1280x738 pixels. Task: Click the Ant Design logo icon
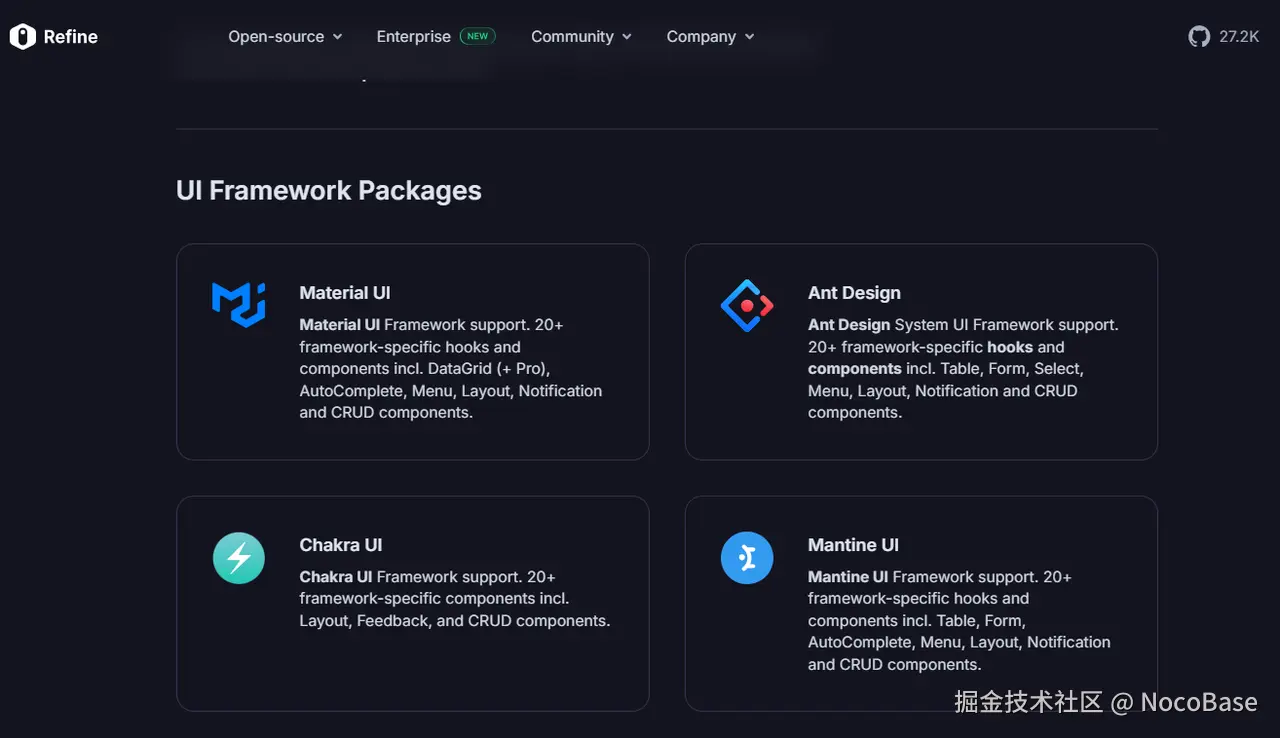tap(747, 305)
